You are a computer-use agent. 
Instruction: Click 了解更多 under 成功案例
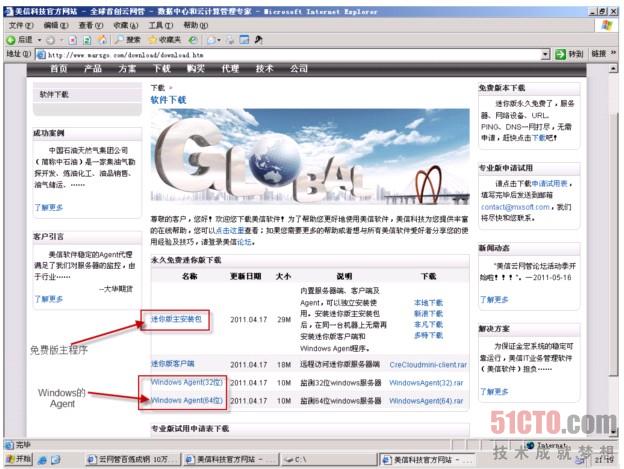pos(49,207)
